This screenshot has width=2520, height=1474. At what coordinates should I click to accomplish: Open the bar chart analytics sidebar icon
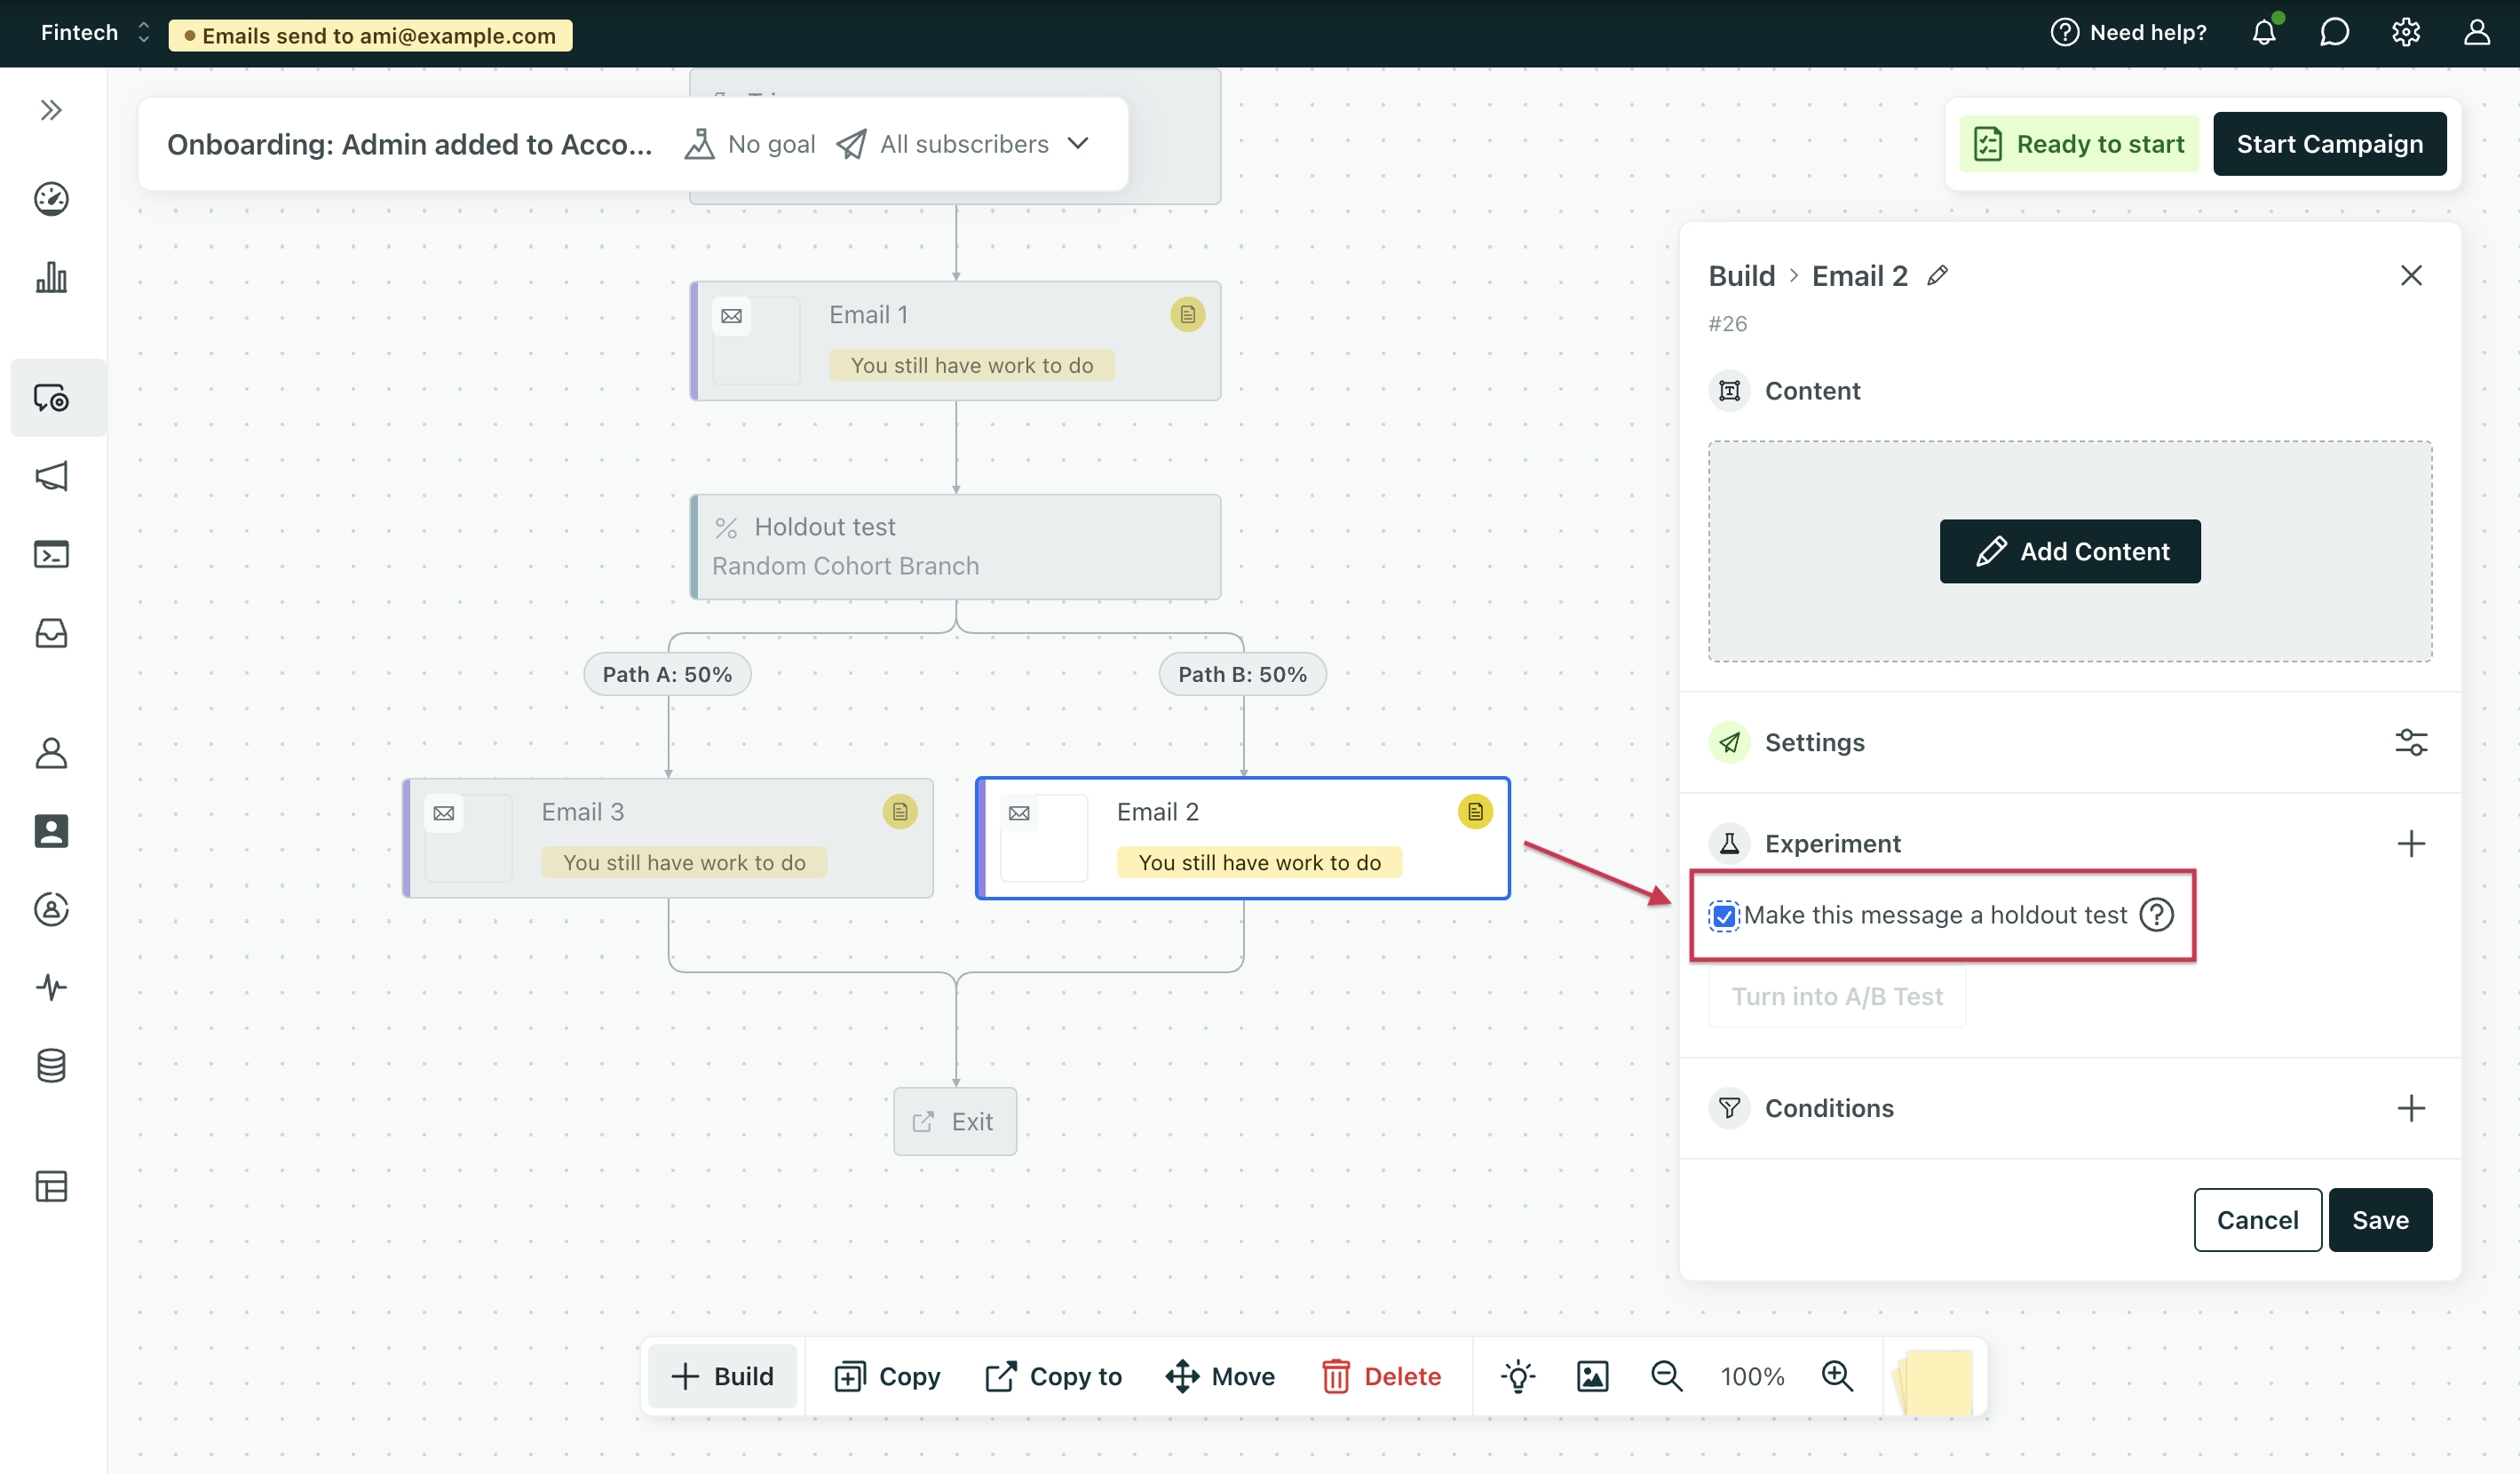[x=51, y=277]
